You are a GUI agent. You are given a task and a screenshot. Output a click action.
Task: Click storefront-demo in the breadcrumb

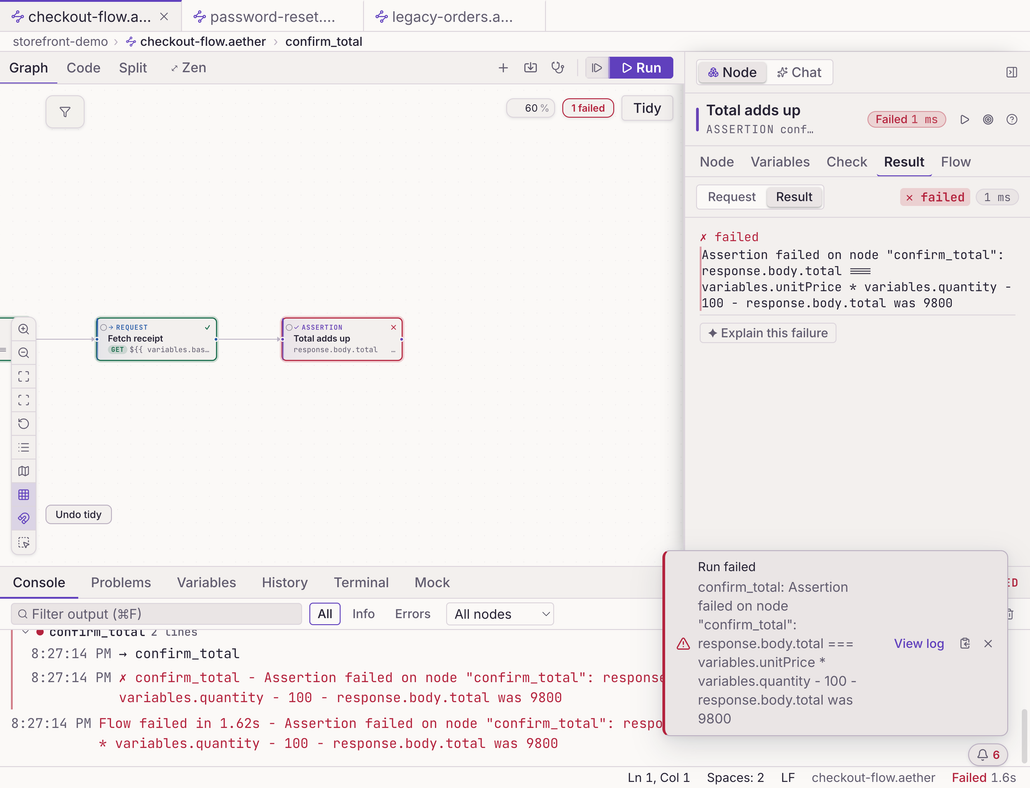pos(60,41)
